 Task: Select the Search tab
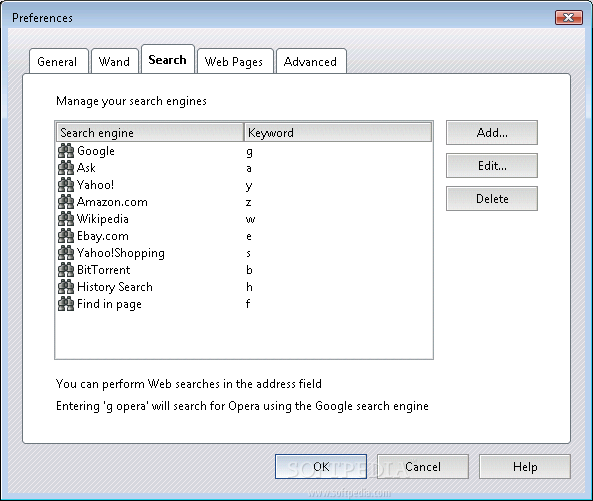point(168,59)
